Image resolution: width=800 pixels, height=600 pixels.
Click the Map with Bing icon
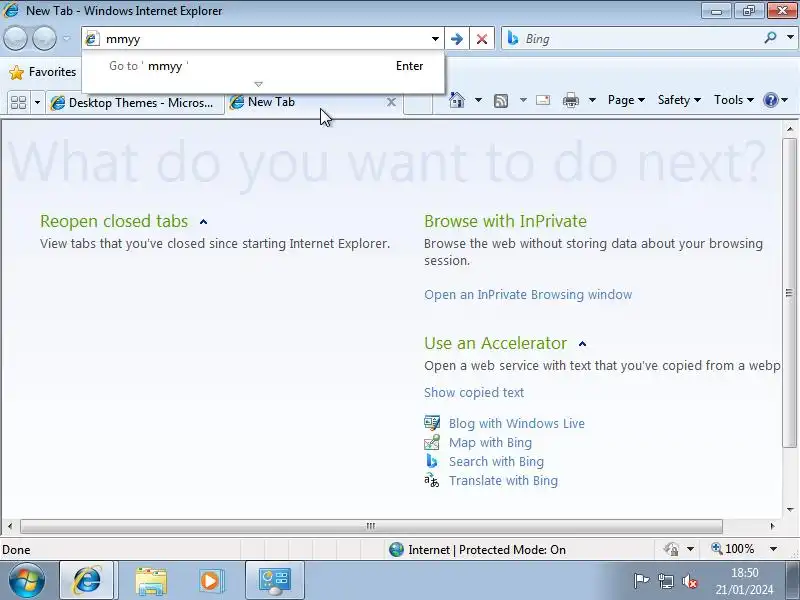pyautogui.click(x=432, y=442)
